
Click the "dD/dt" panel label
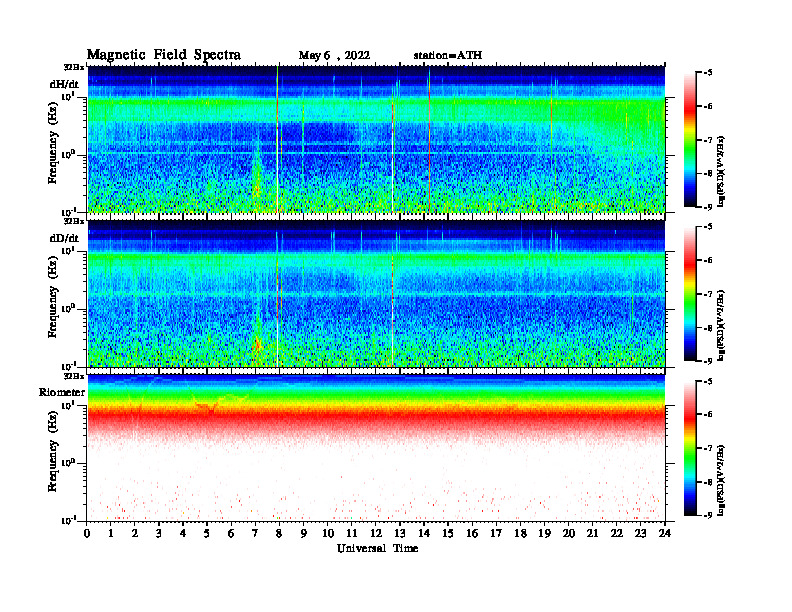tap(64, 238)
